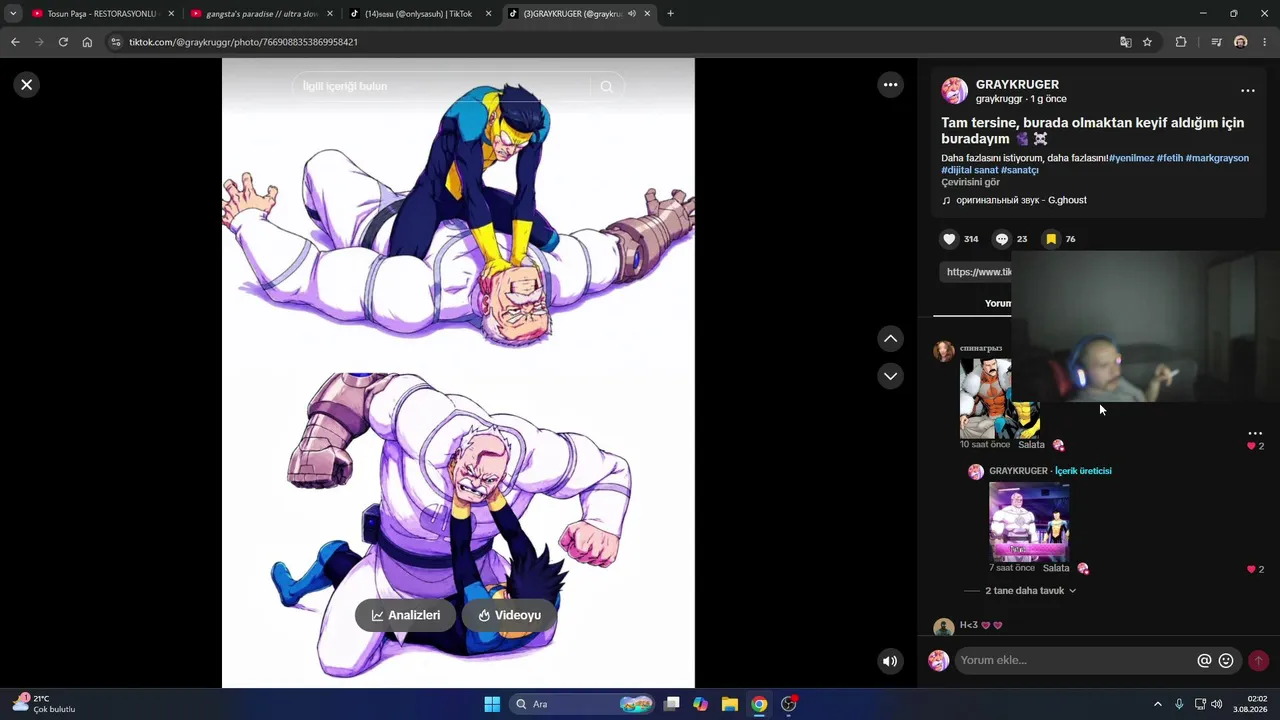Image resolution: width=1280 pixels, height=720 pixels.
Task: Open the post options three-dot menu
Action: point(1248,91)
